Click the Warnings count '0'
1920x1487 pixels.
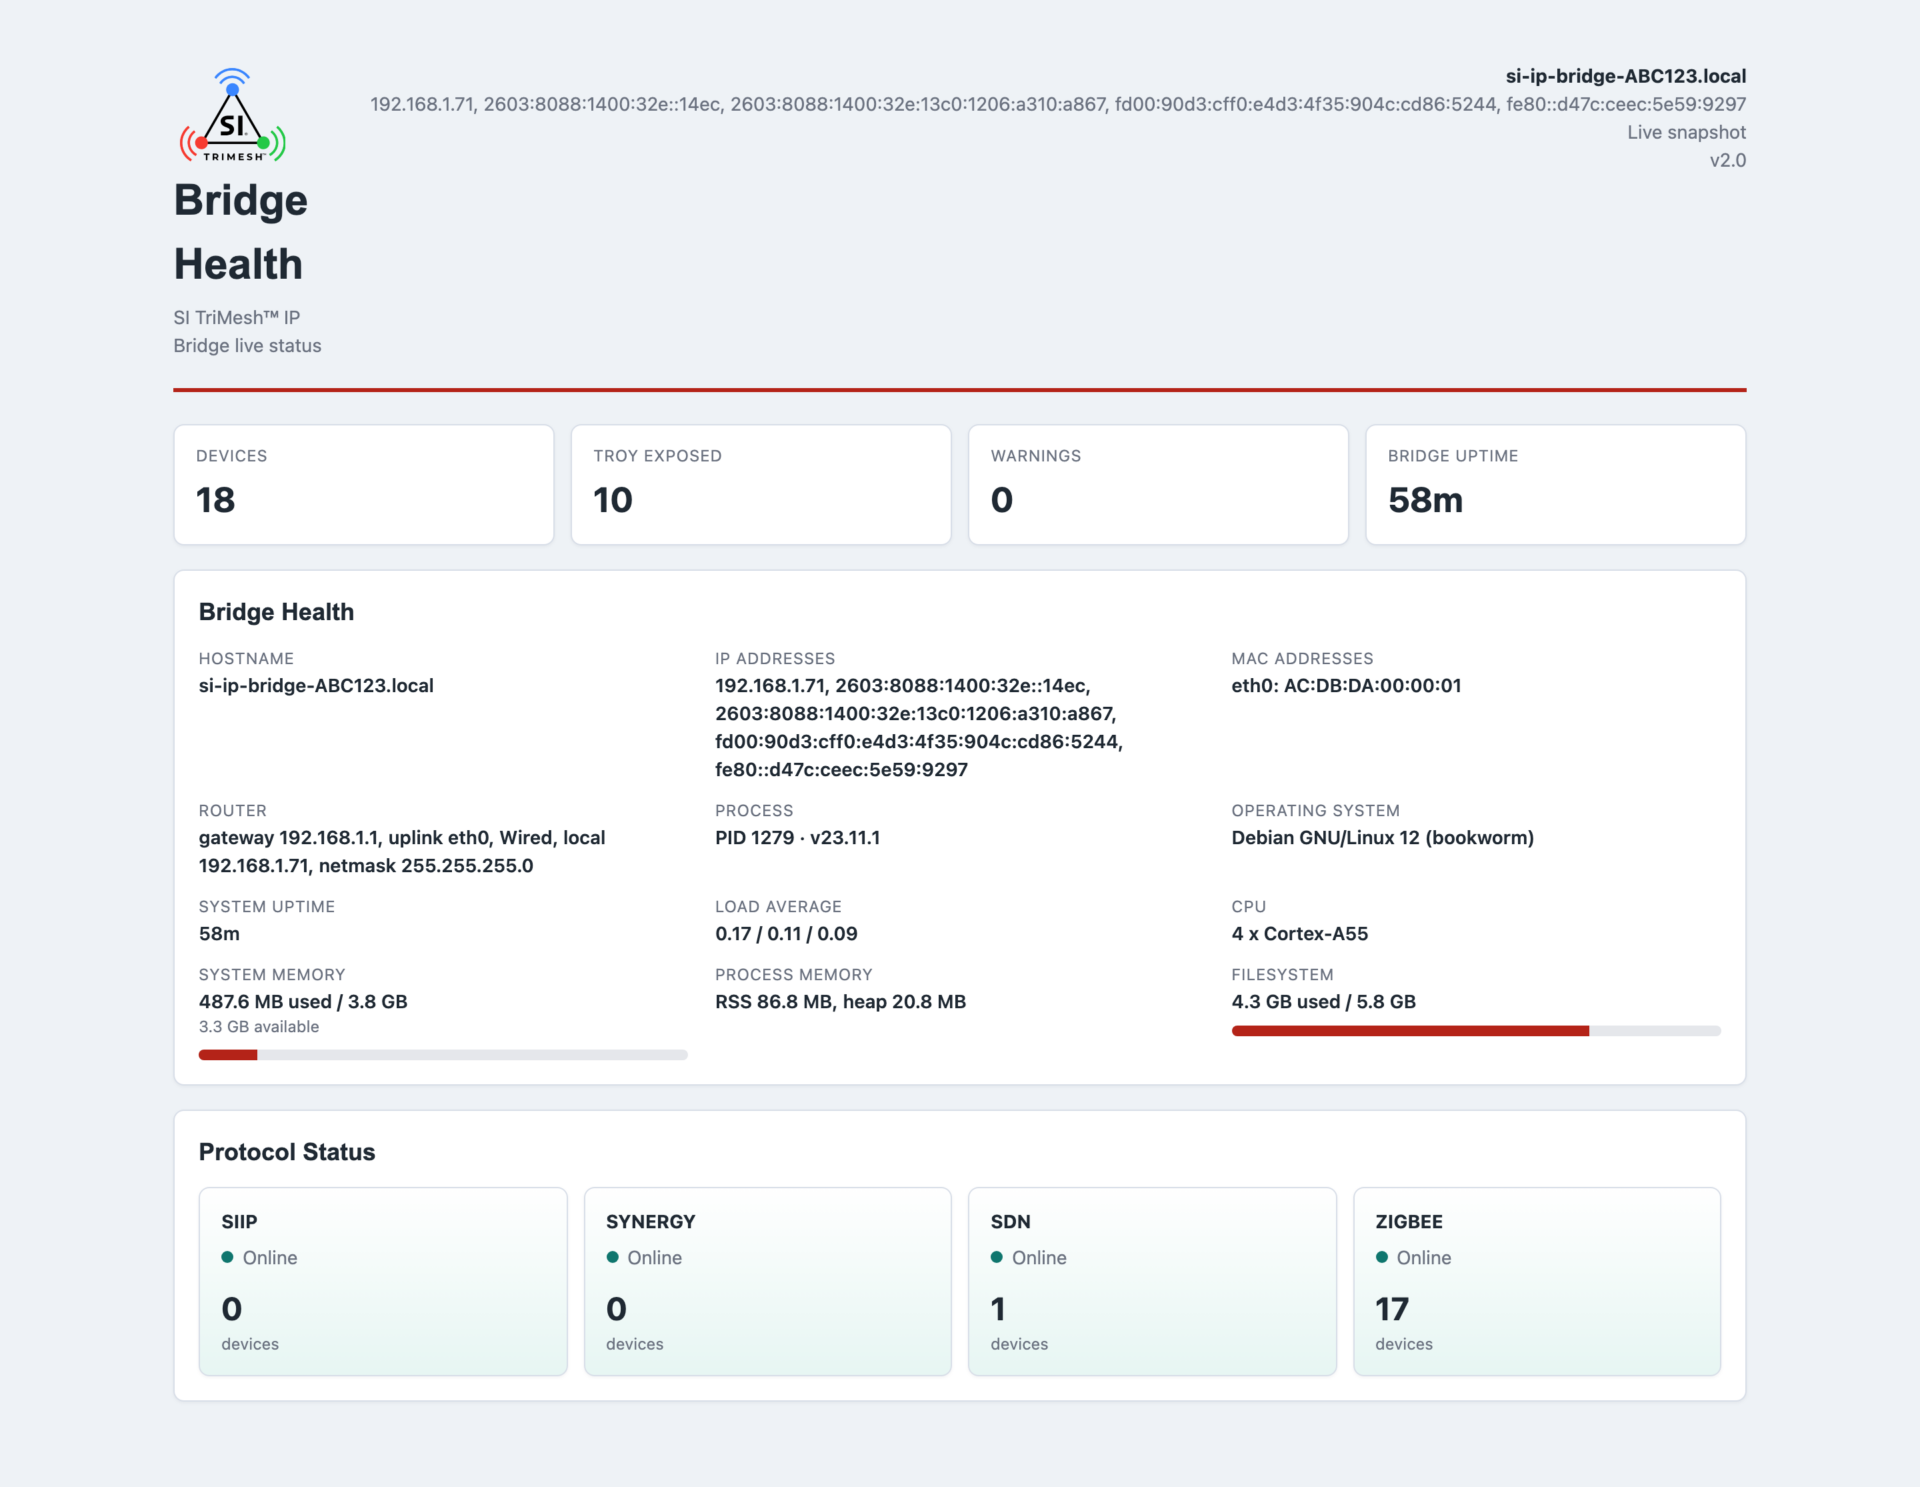1002,500
